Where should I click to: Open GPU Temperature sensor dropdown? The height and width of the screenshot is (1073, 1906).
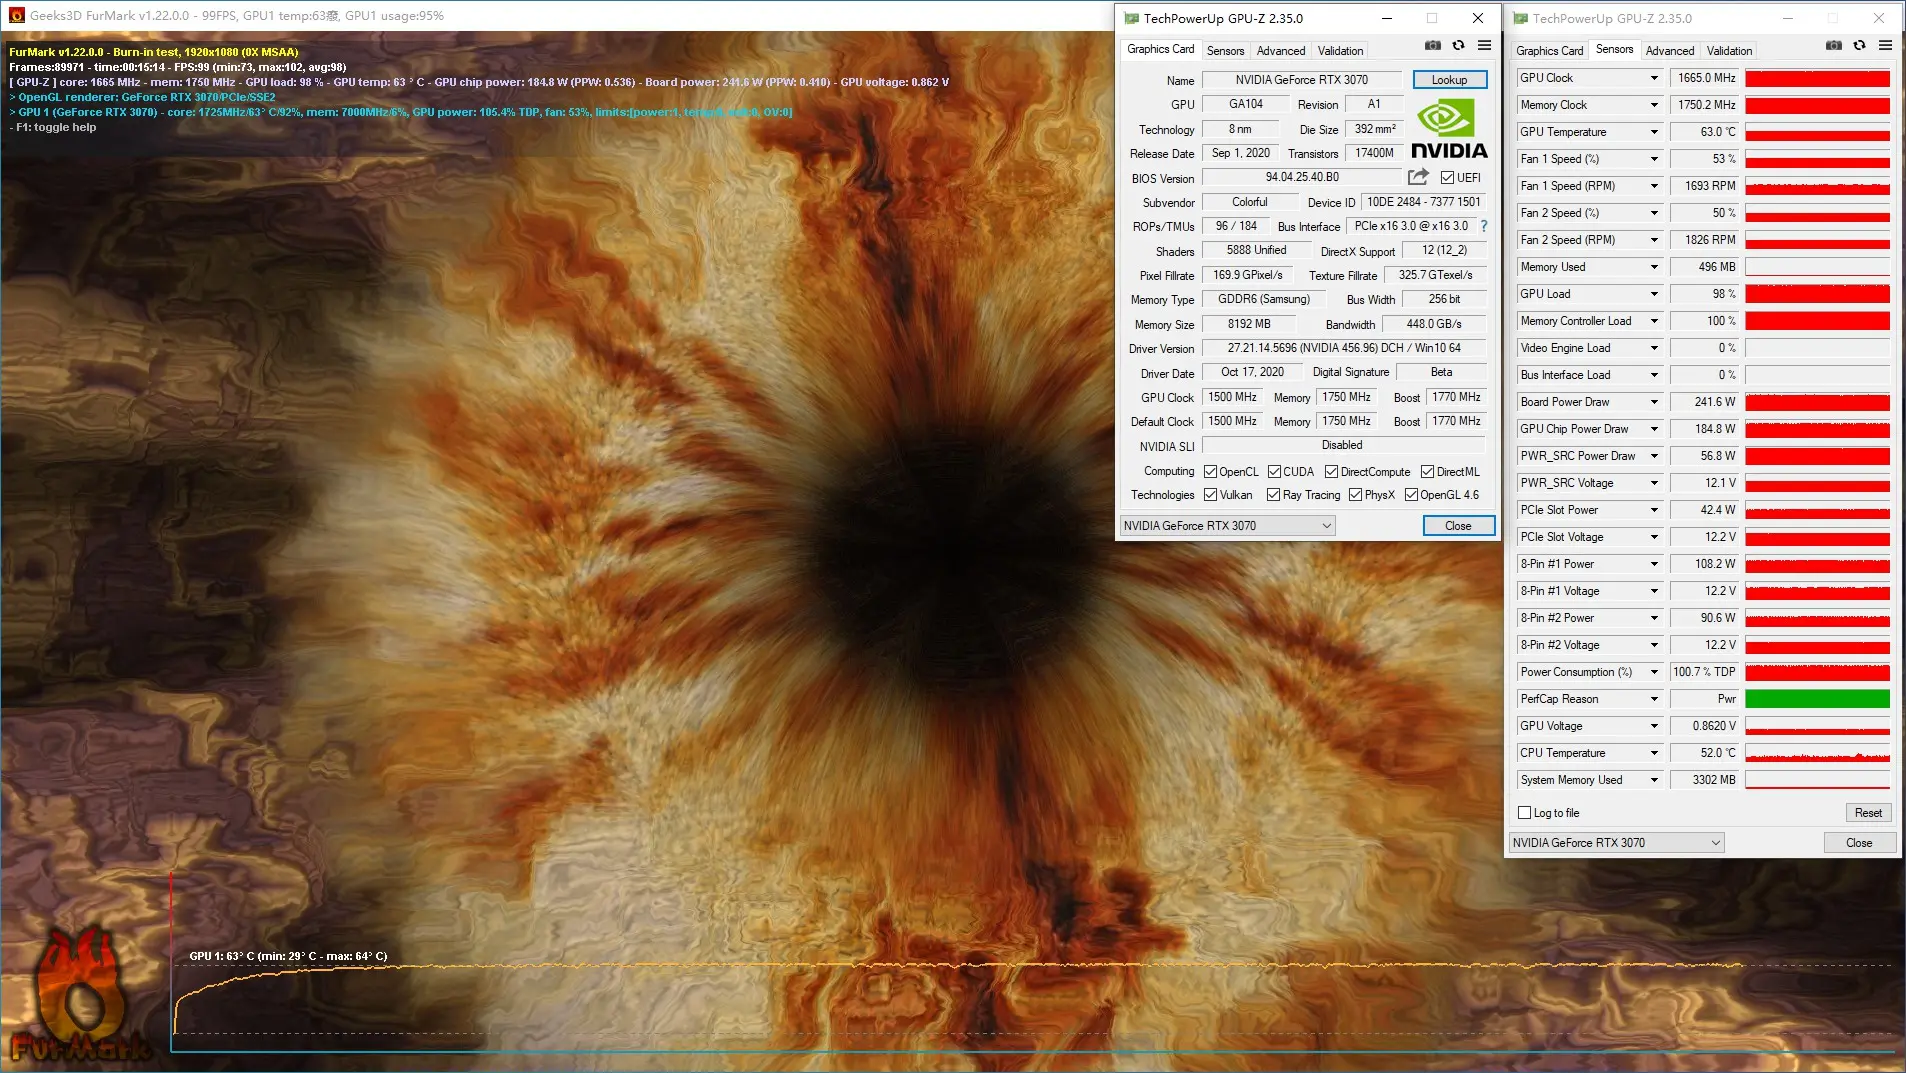click(x=1654, y=132)
